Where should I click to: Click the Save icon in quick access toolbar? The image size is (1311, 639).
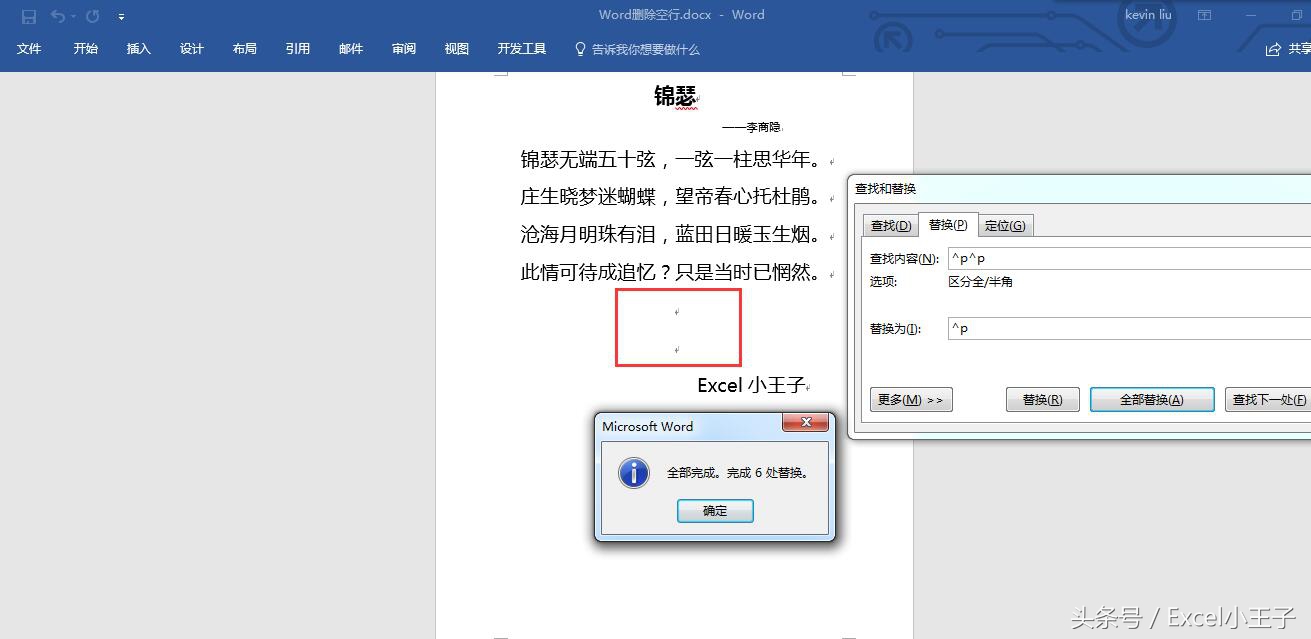pos(29,16)
